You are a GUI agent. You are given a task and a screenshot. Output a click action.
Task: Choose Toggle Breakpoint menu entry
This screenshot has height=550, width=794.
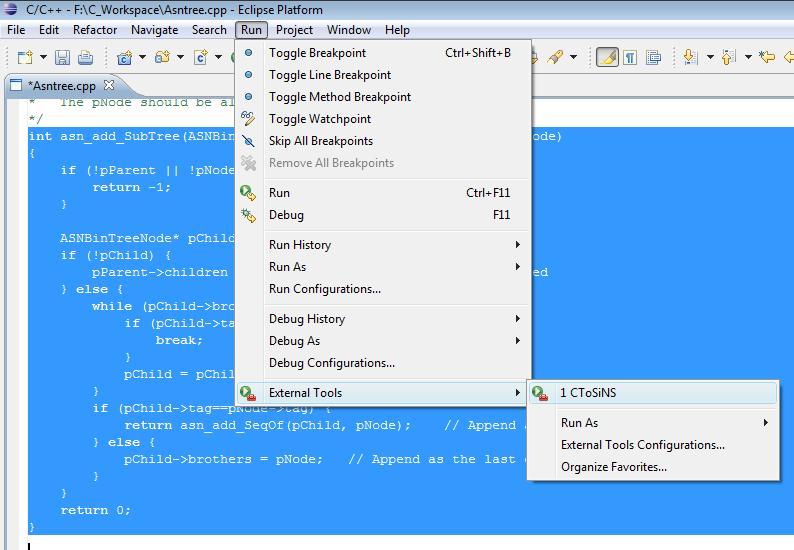(x=383, y=53)
